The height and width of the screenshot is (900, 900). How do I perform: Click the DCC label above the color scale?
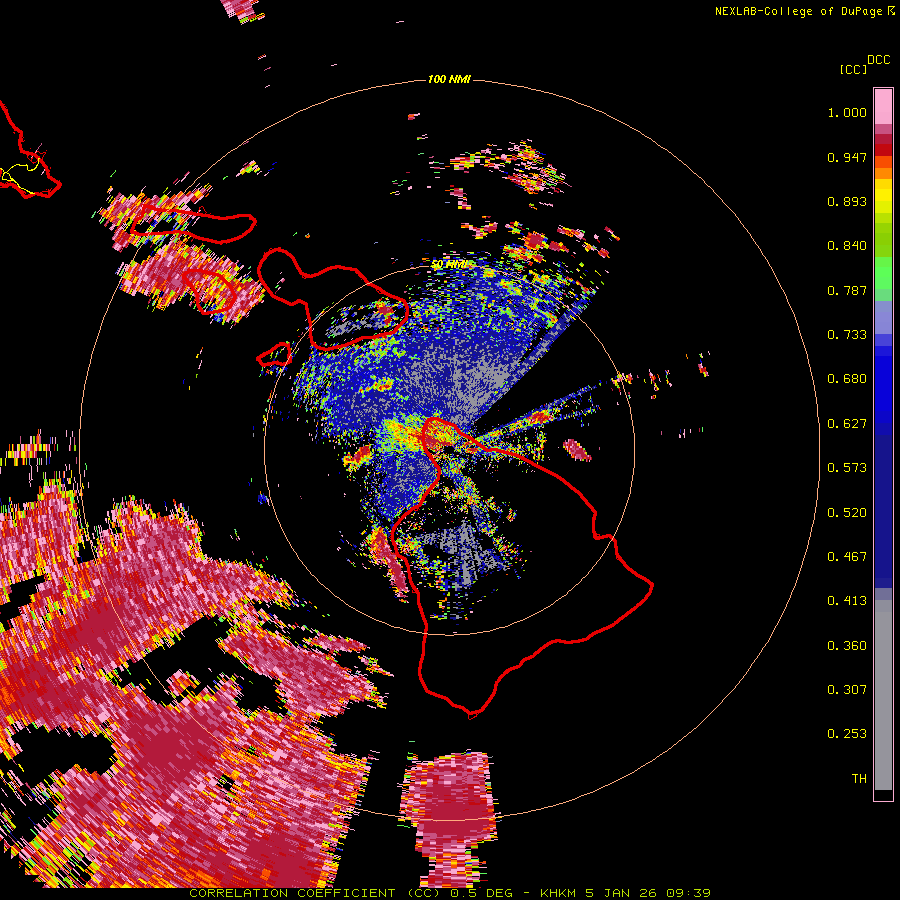[x=879, y=60]
